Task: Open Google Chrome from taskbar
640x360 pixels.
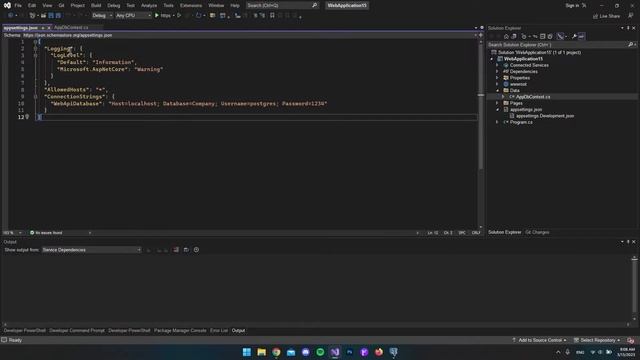Action: pyautogui.click(x=276, y=352)
